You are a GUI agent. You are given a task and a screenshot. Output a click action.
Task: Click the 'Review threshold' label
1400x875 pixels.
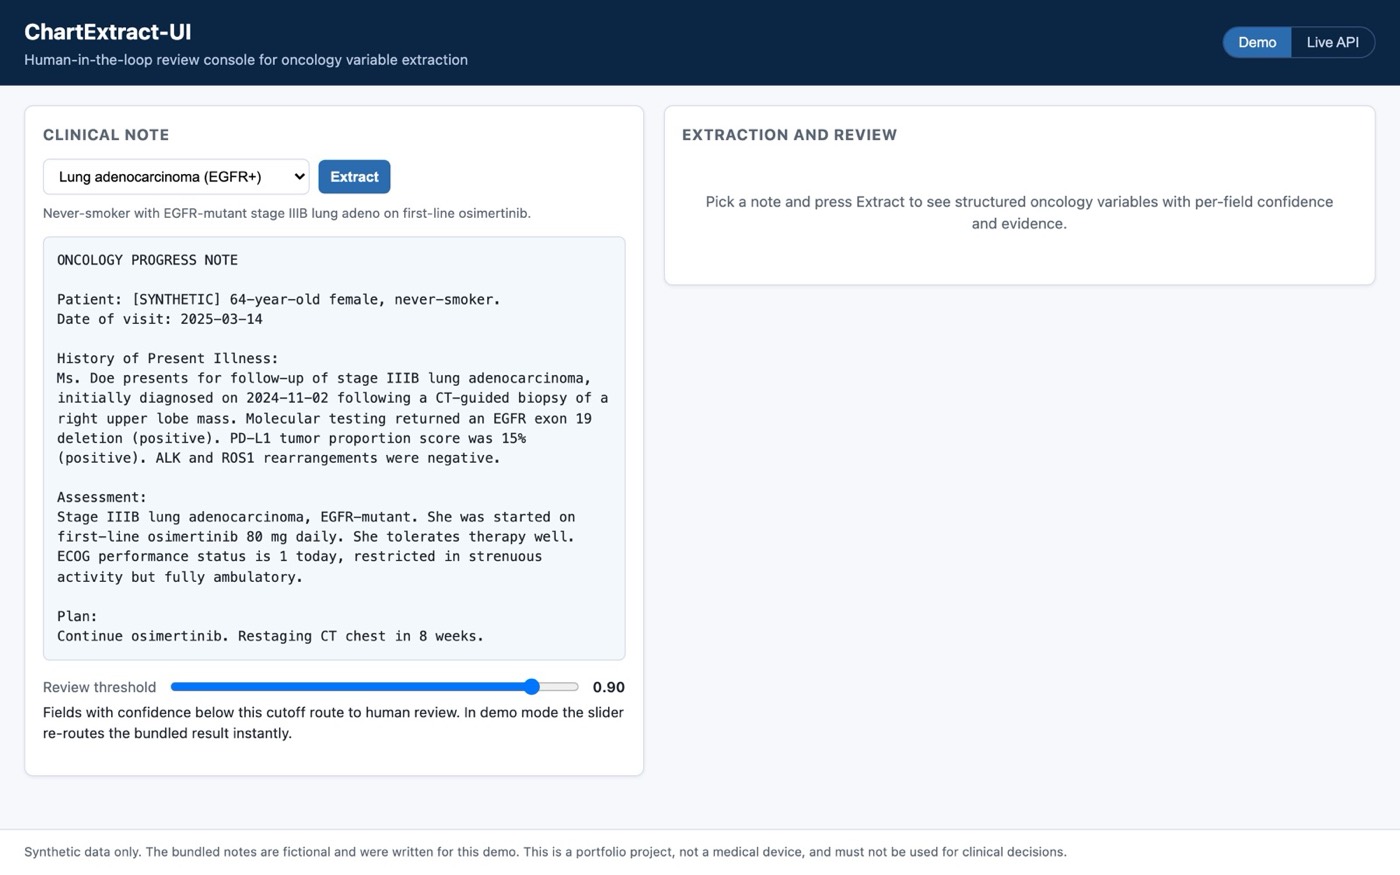coord(99,687)
